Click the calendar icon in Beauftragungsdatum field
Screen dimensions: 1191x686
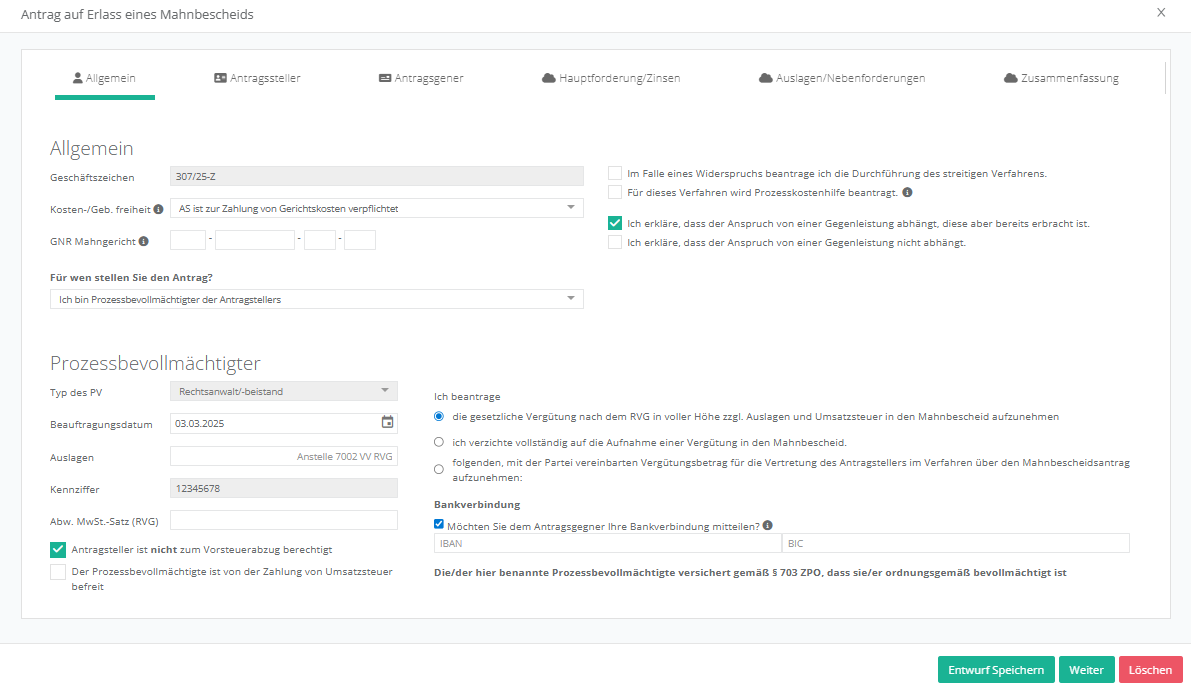387,423
